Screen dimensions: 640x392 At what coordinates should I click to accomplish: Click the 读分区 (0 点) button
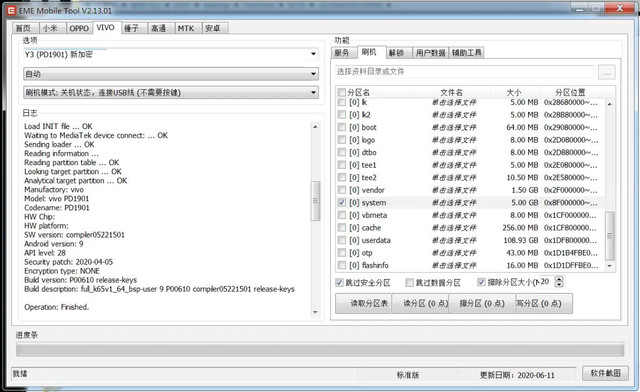pos(420,304)
